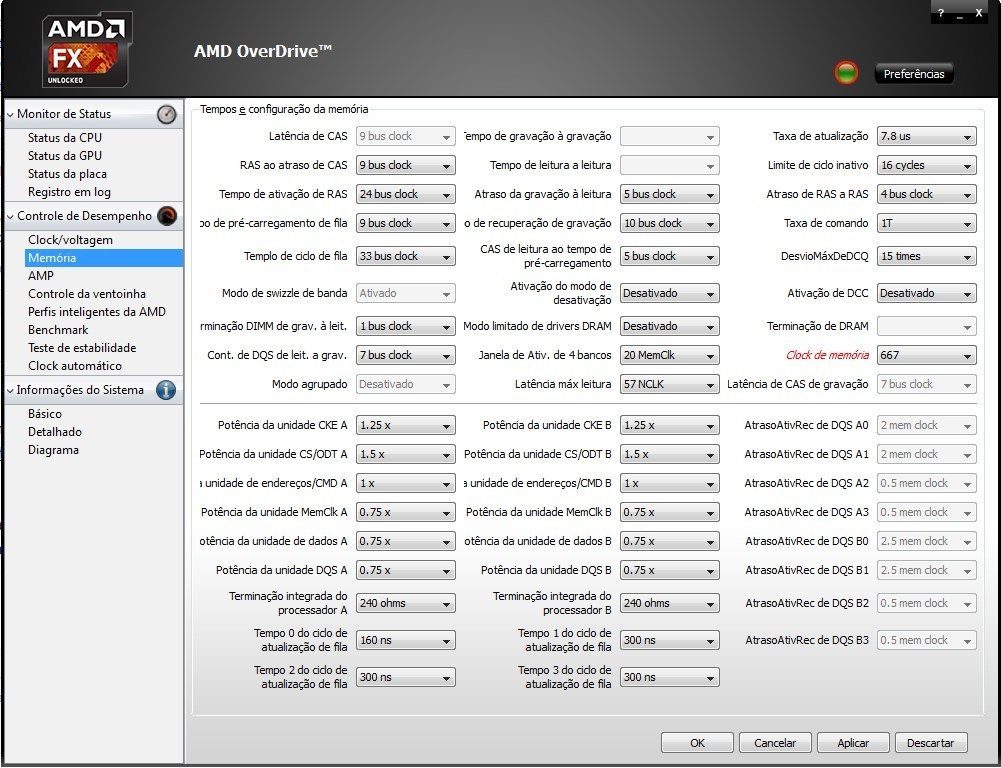Click the Preferências button
This screenshot has height=768, width=1001.
click(914, 74)
